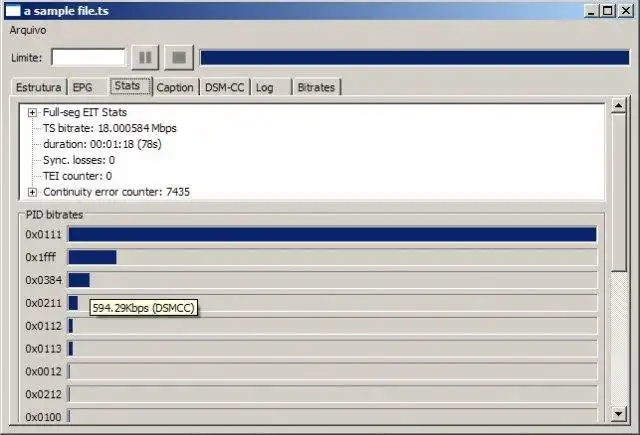The image size is (640, 435).
Task: Select the TS bitrate: 18.000584 Mbps row
Action: (x=110, y=128)
